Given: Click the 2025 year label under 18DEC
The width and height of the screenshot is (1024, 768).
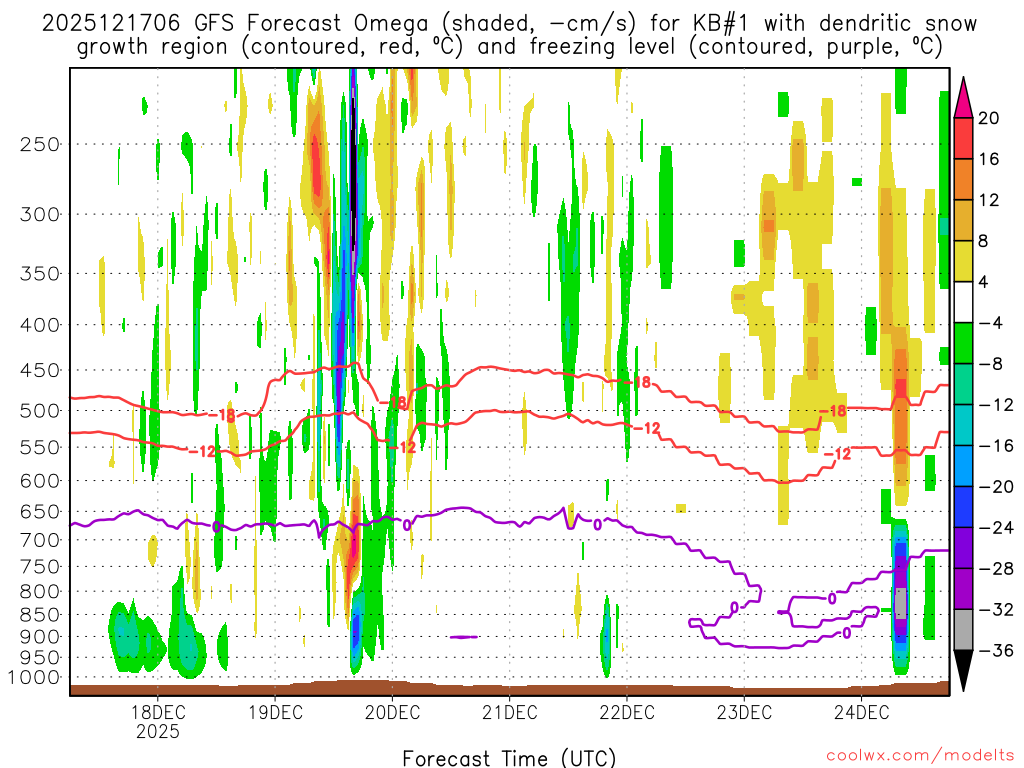Looking at the screenshot, I should click(157, 731).
